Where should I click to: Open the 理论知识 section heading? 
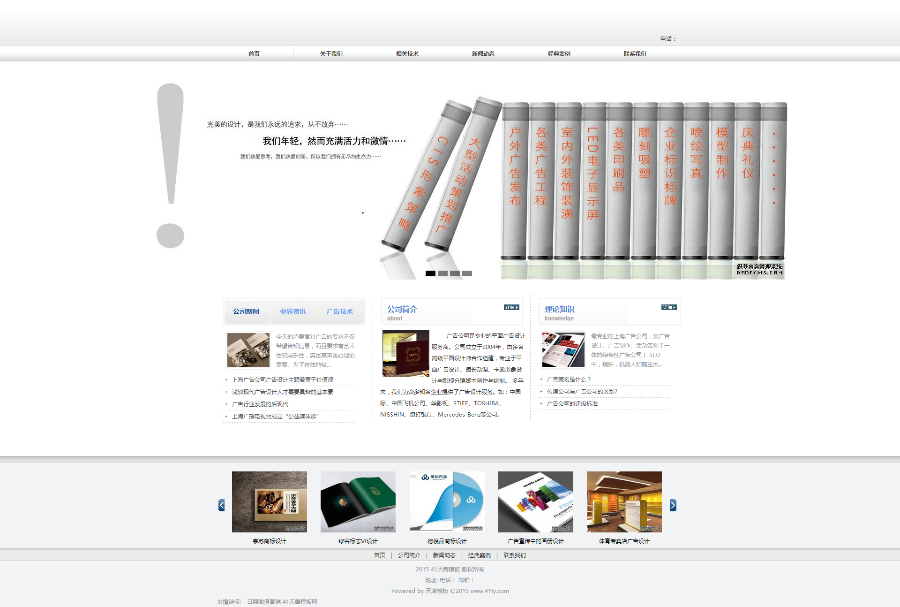560,309
